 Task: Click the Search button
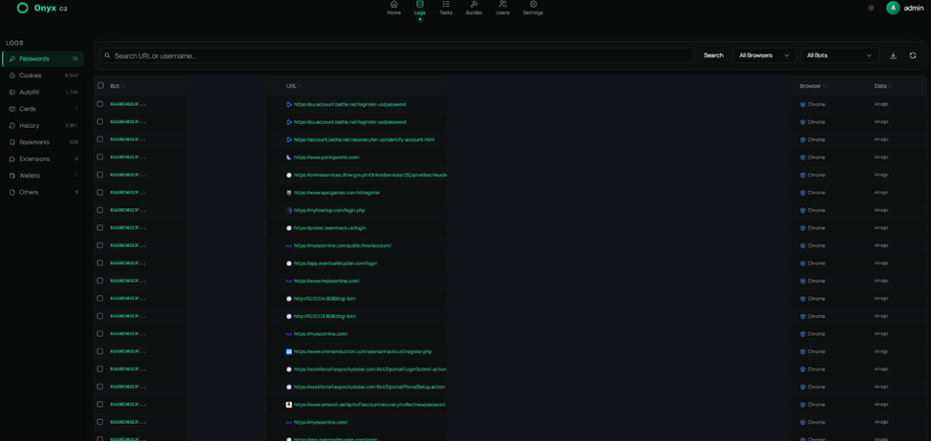(713, 56)
